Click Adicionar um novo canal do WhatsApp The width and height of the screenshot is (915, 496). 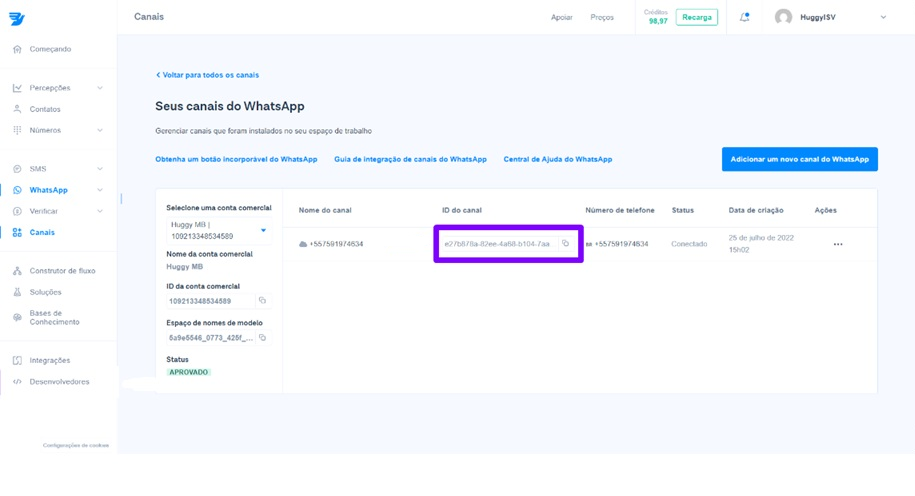[x=799, y=159]
